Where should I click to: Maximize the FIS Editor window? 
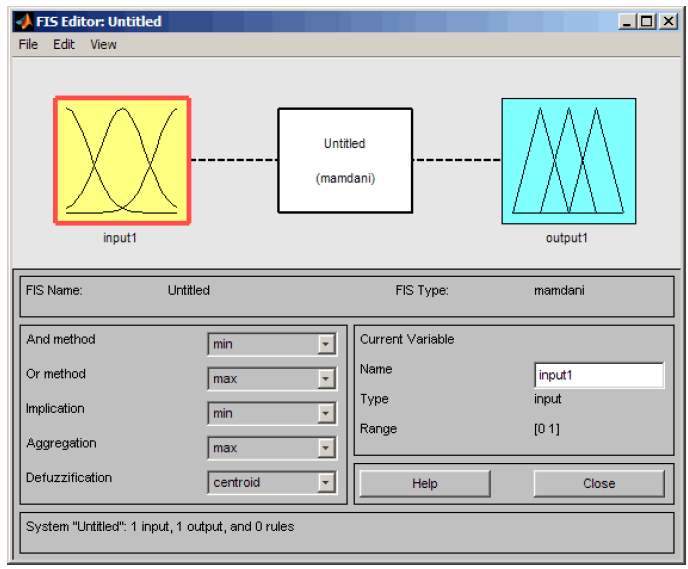[x=647, y=21]
